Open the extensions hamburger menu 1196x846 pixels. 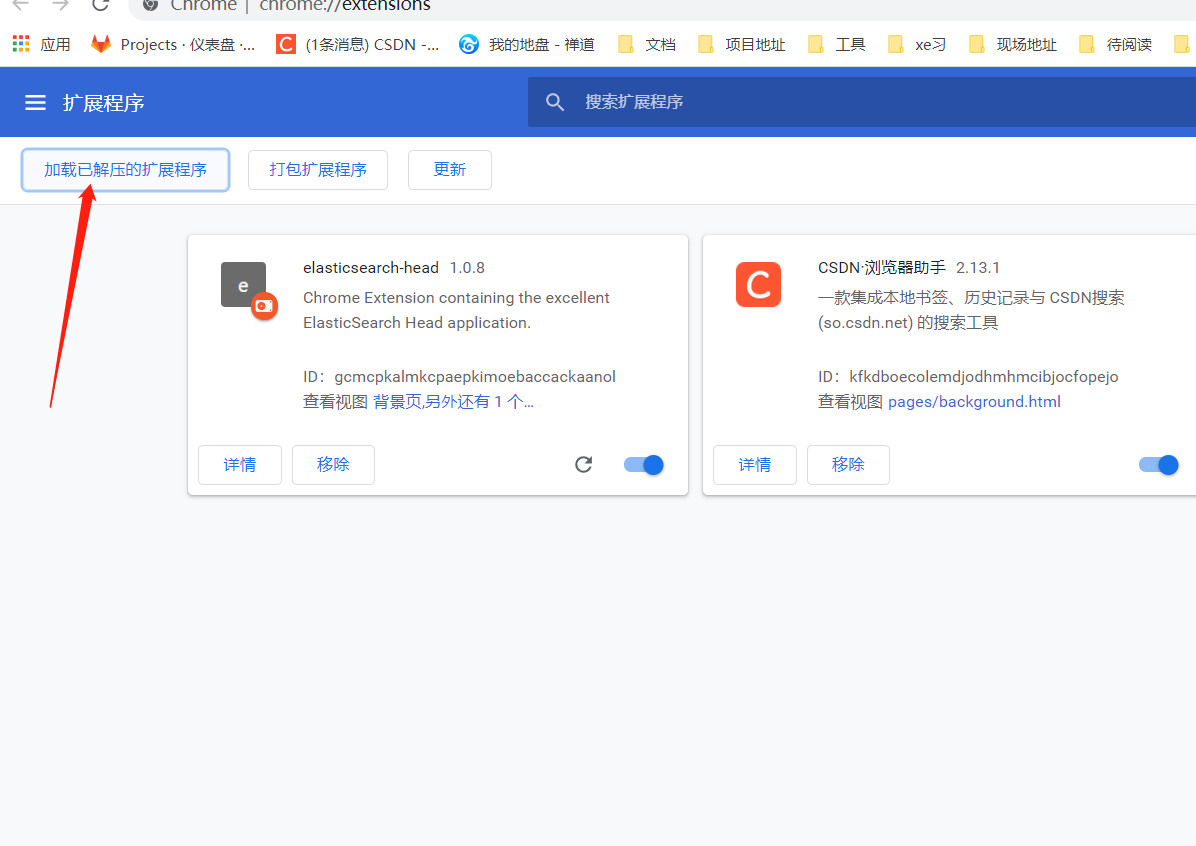(x=35, y=102)
